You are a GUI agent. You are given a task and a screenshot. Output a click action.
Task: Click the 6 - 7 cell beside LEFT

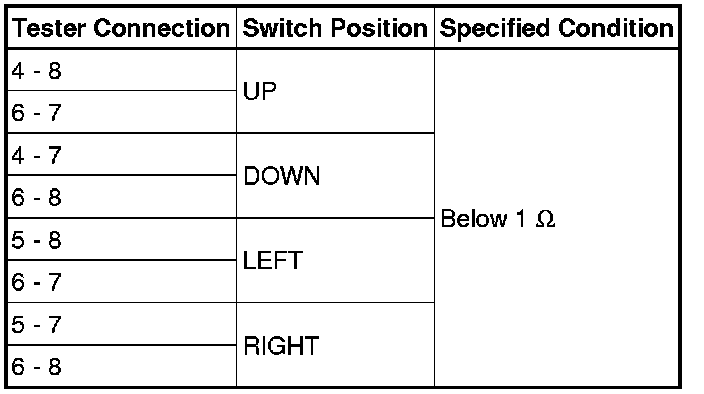coord(122,281)
